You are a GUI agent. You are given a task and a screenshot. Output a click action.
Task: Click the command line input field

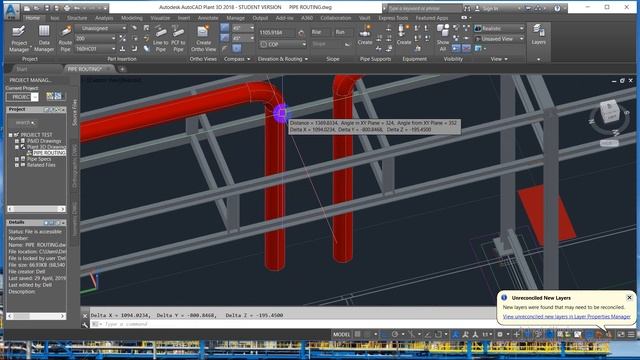tap(294, 324)
